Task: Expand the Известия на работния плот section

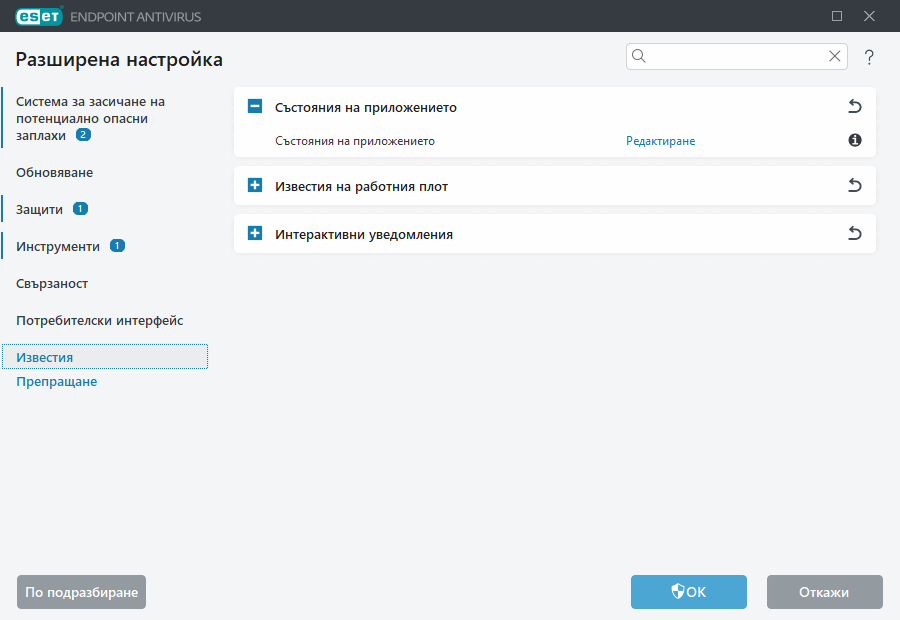Action: [255, 185]
